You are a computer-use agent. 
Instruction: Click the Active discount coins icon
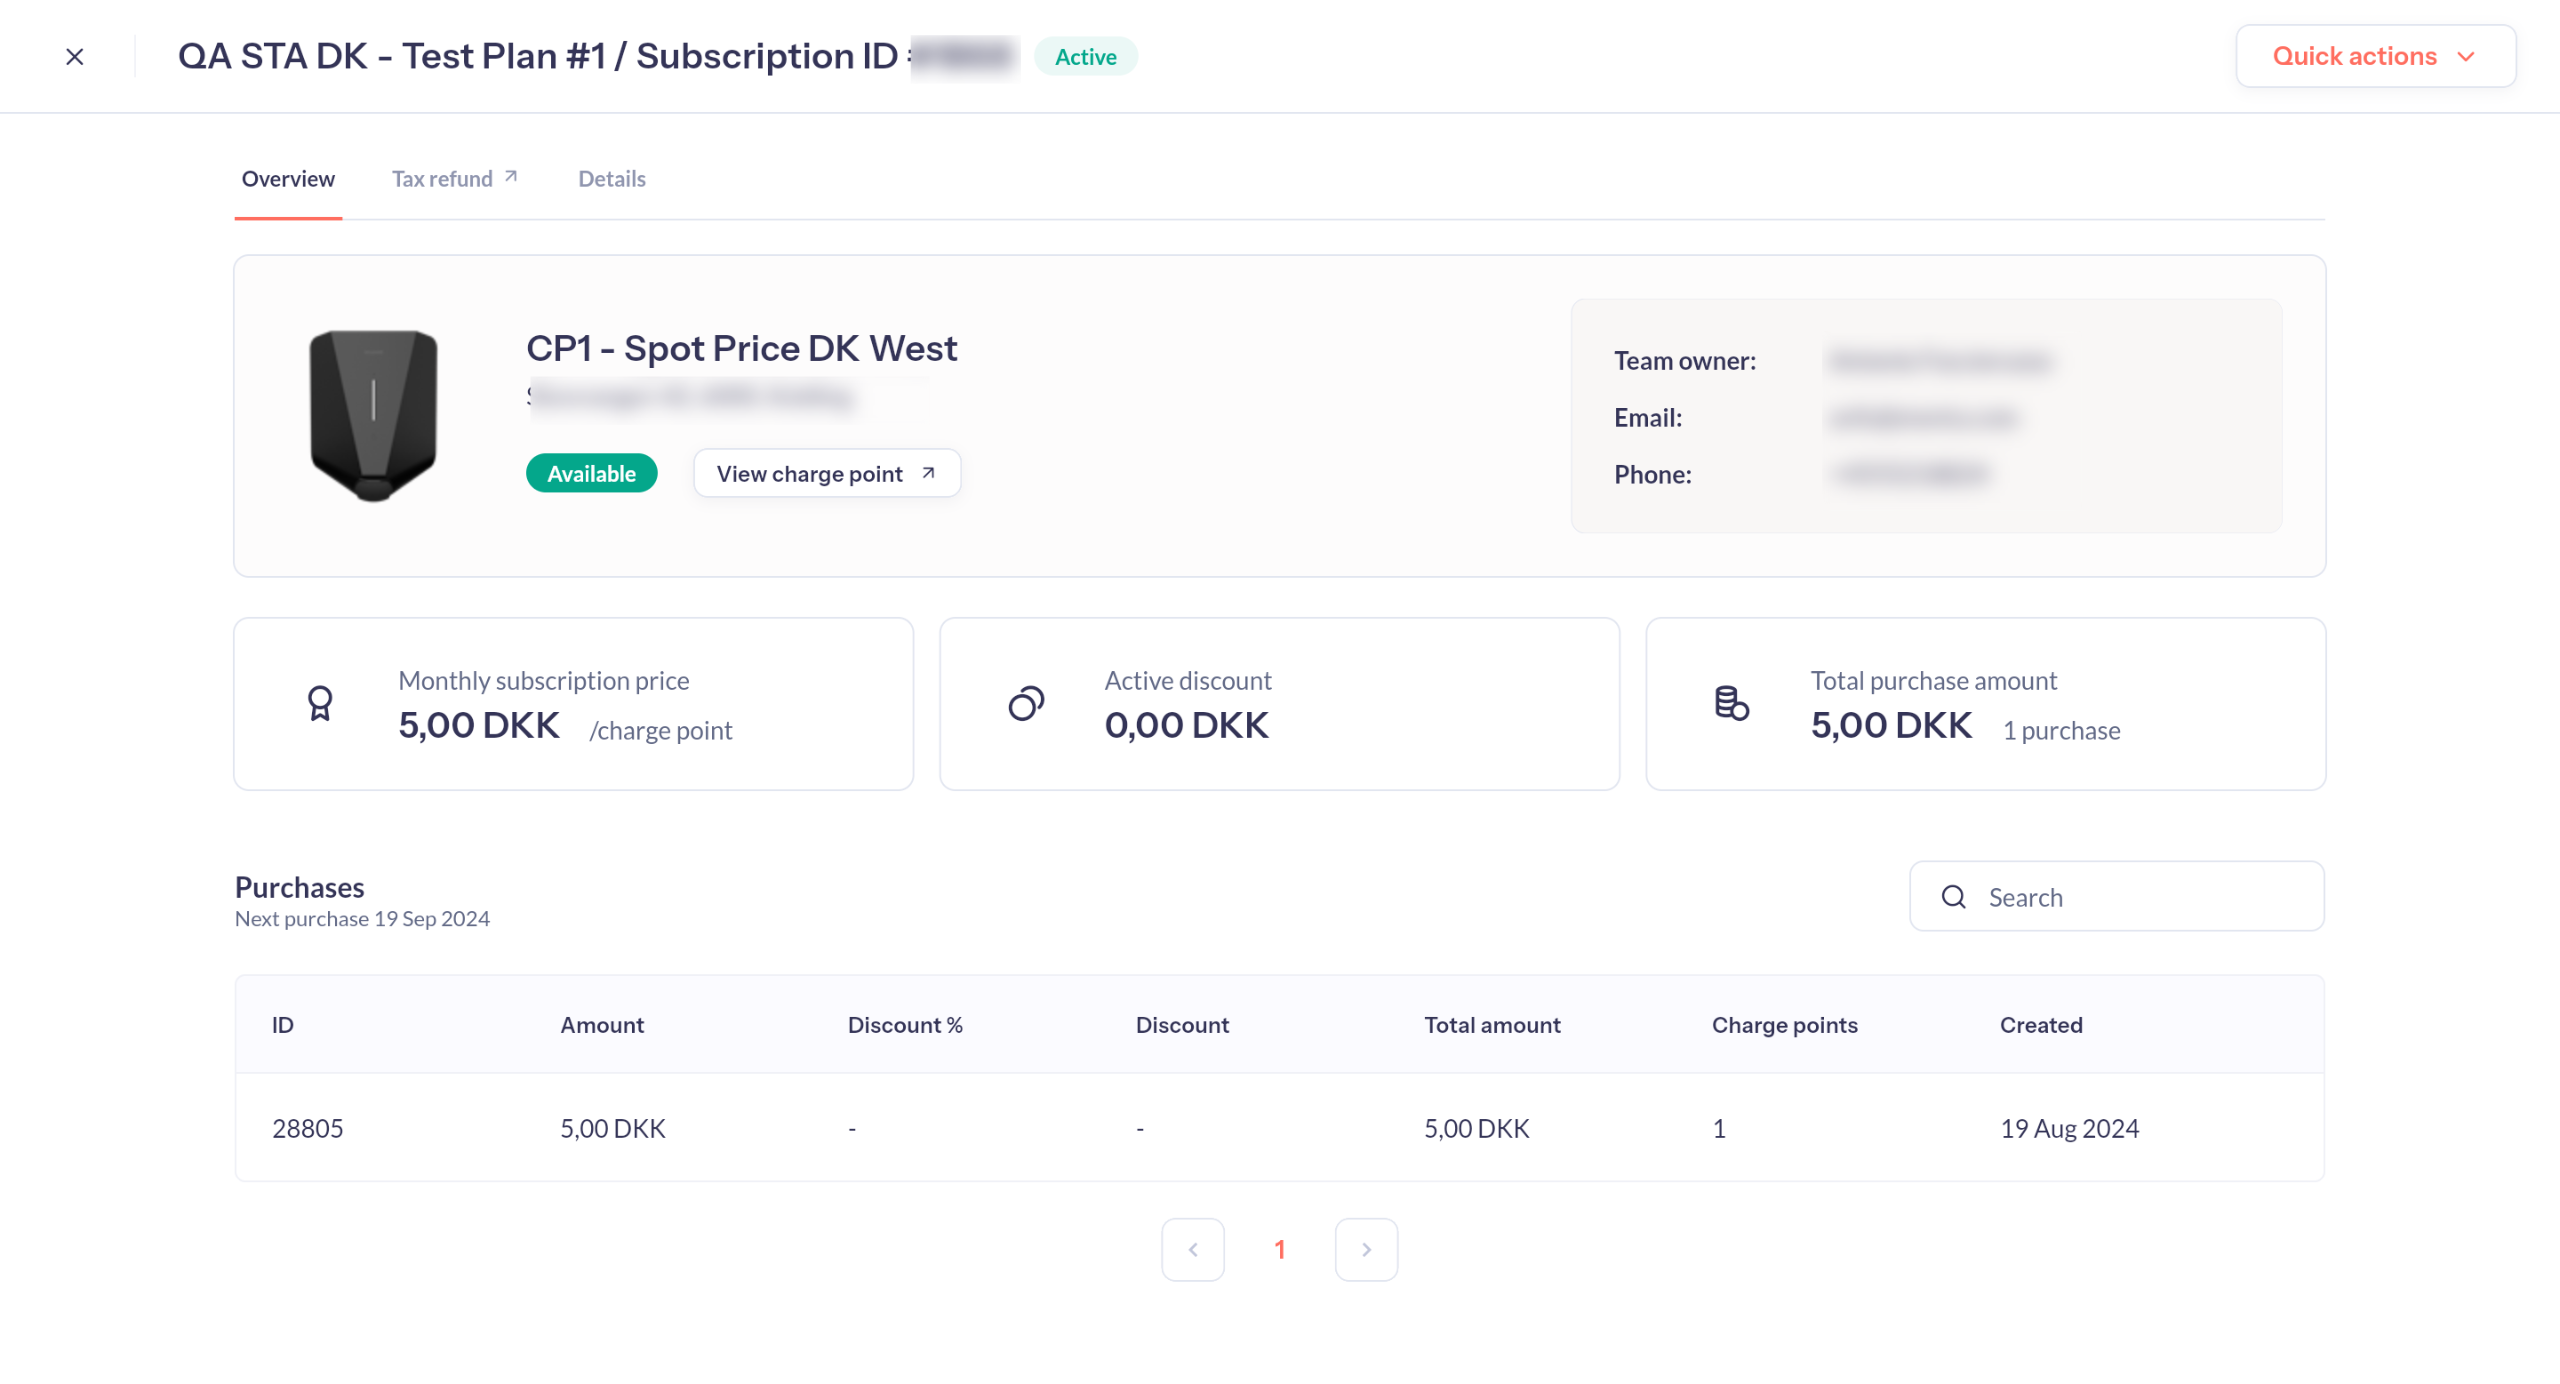[1026, 704]
